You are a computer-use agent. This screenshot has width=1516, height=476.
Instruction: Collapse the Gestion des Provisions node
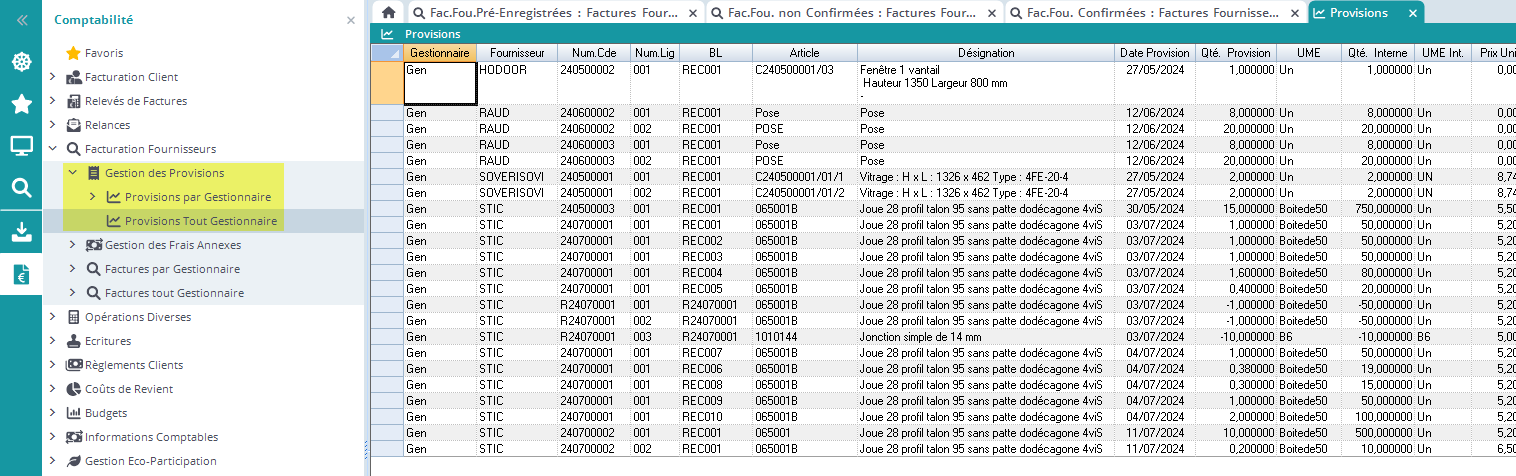73,173
